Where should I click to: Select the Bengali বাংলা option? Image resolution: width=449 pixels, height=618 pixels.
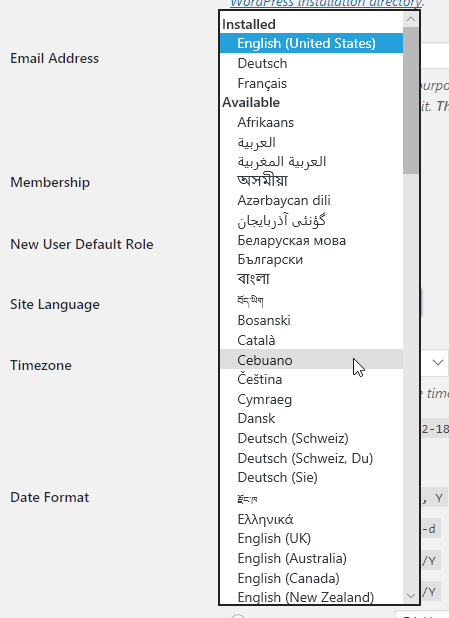click(x=311, y=279)
